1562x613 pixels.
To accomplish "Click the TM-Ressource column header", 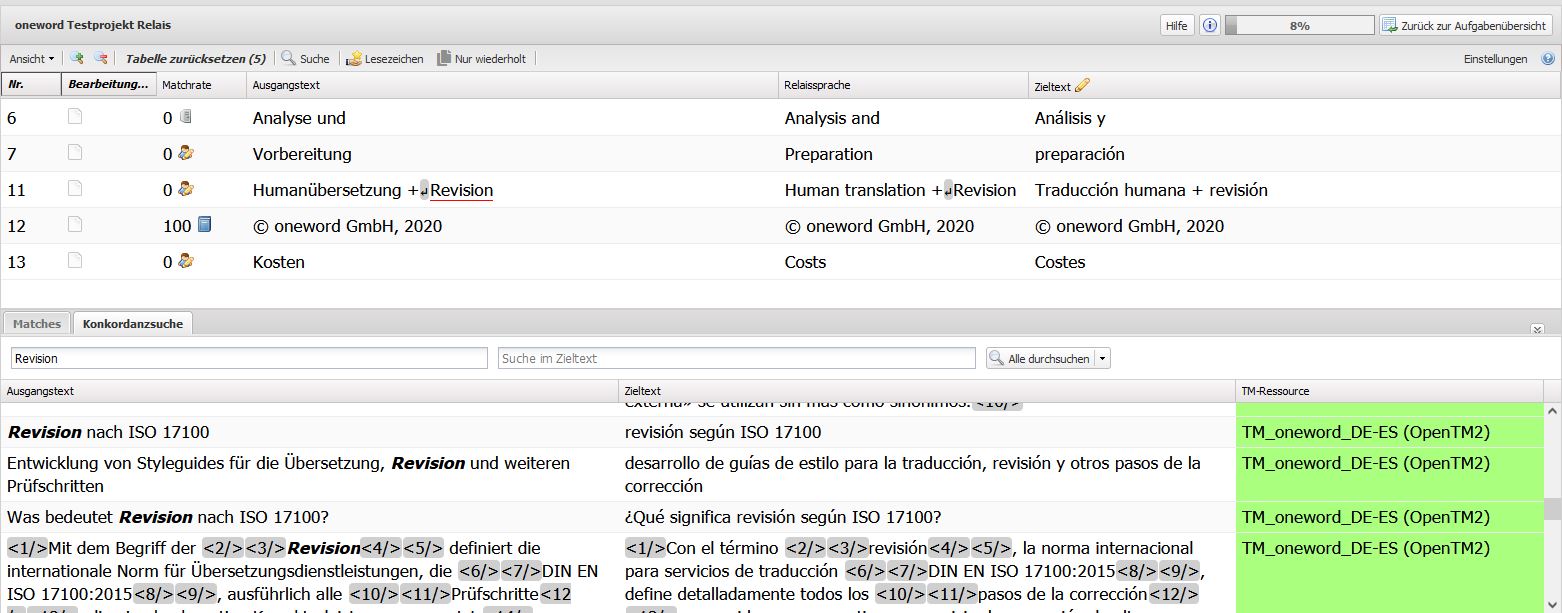I will tap(1389, 391).
